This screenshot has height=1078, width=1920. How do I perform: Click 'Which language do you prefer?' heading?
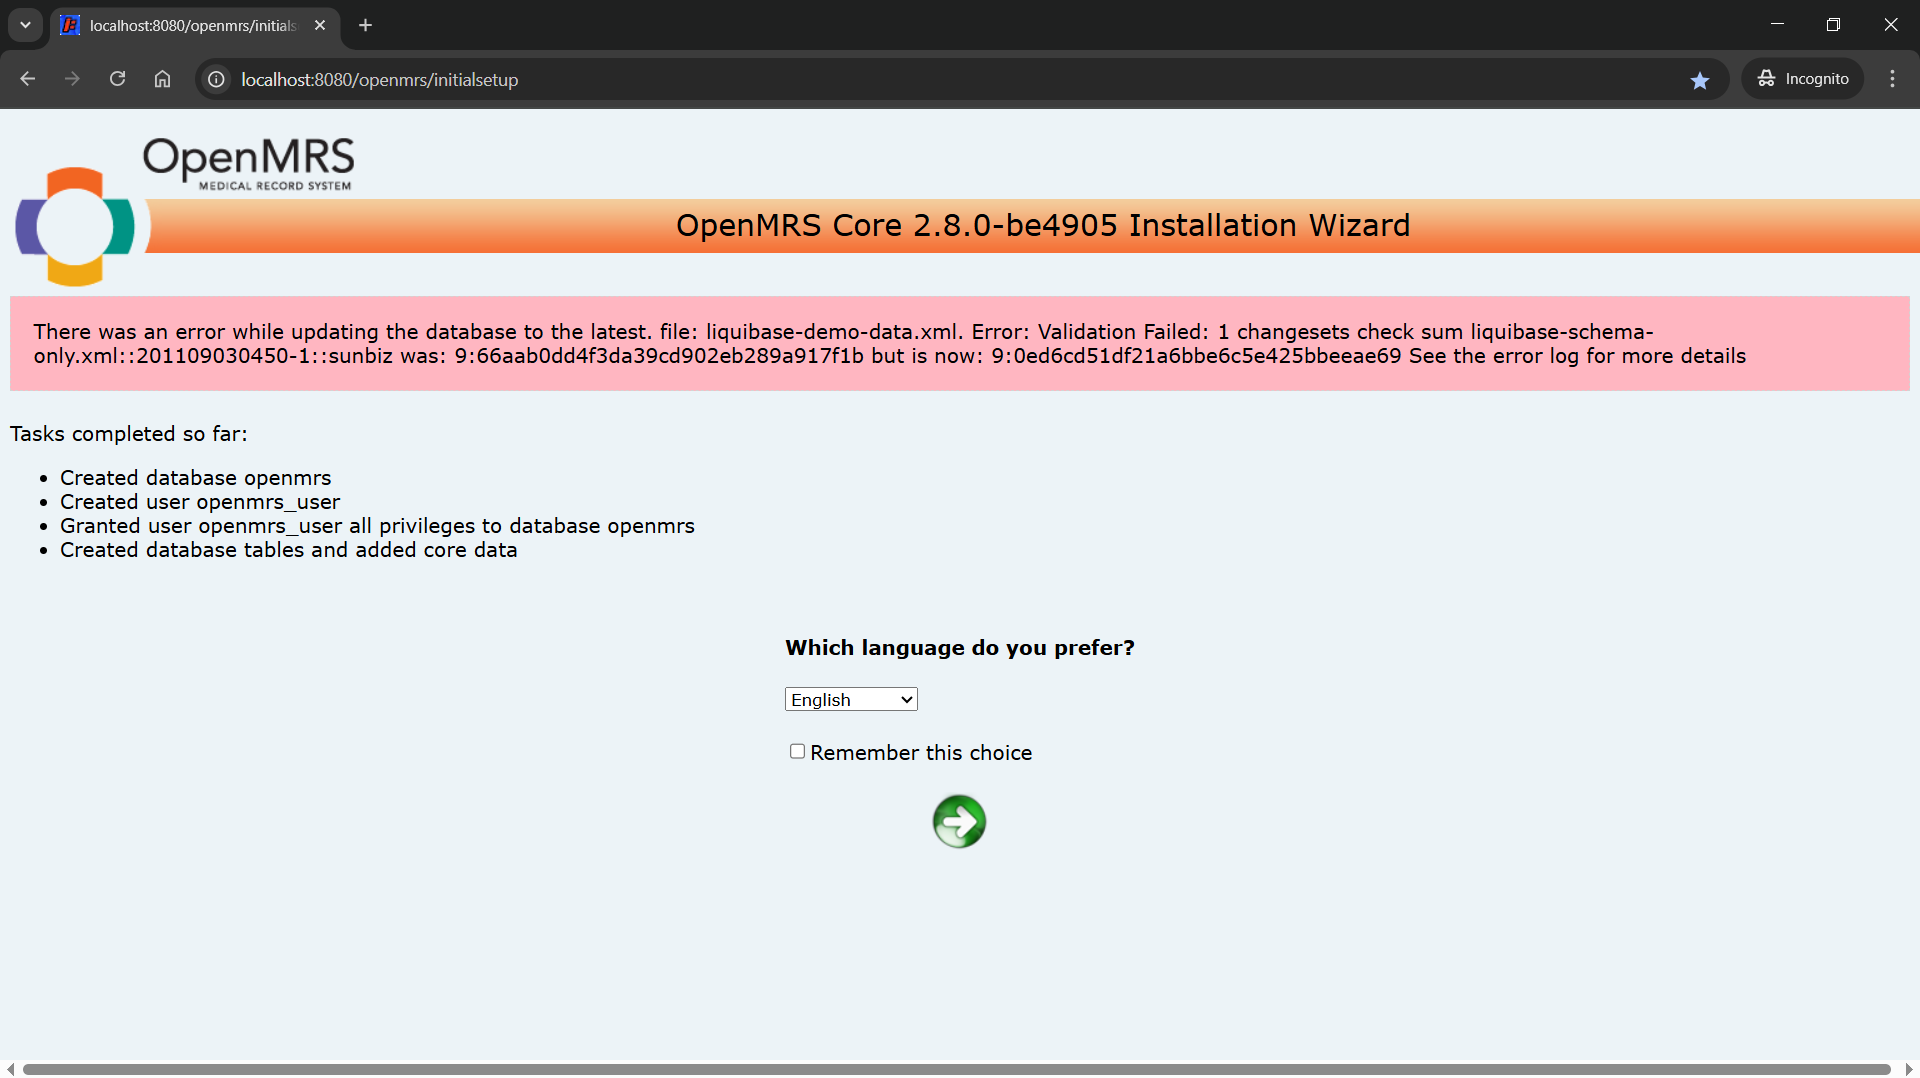coord(960,647)
